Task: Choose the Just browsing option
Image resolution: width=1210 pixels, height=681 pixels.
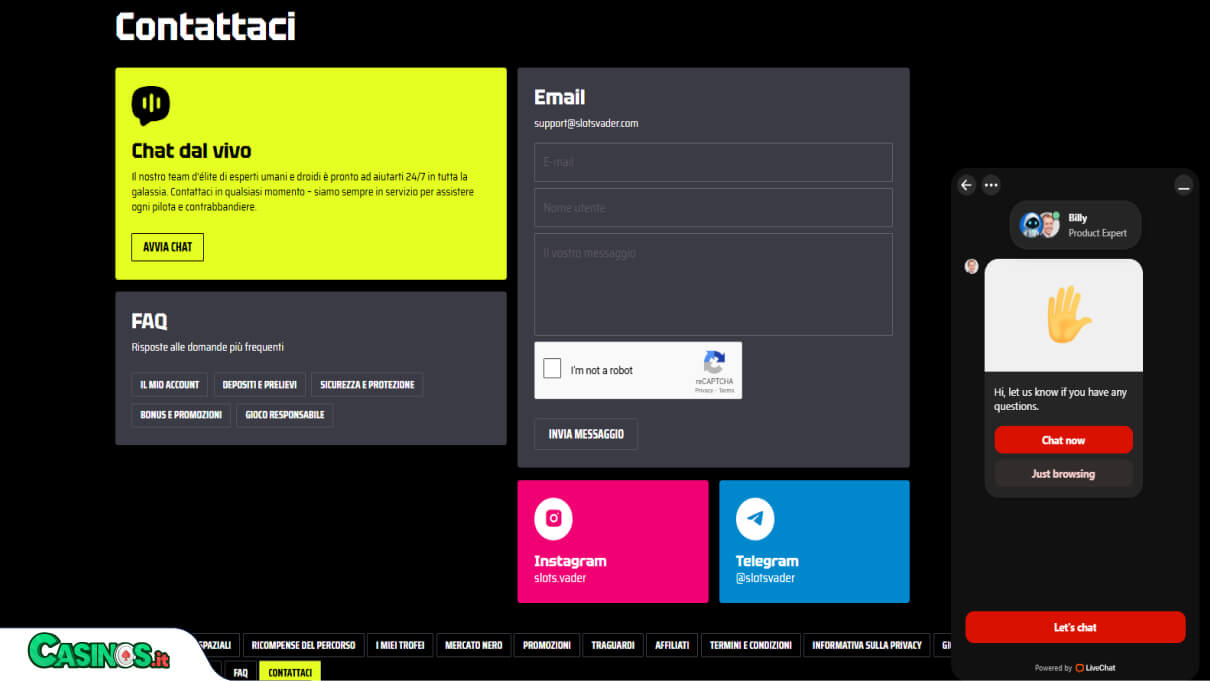Action: 1063,474
